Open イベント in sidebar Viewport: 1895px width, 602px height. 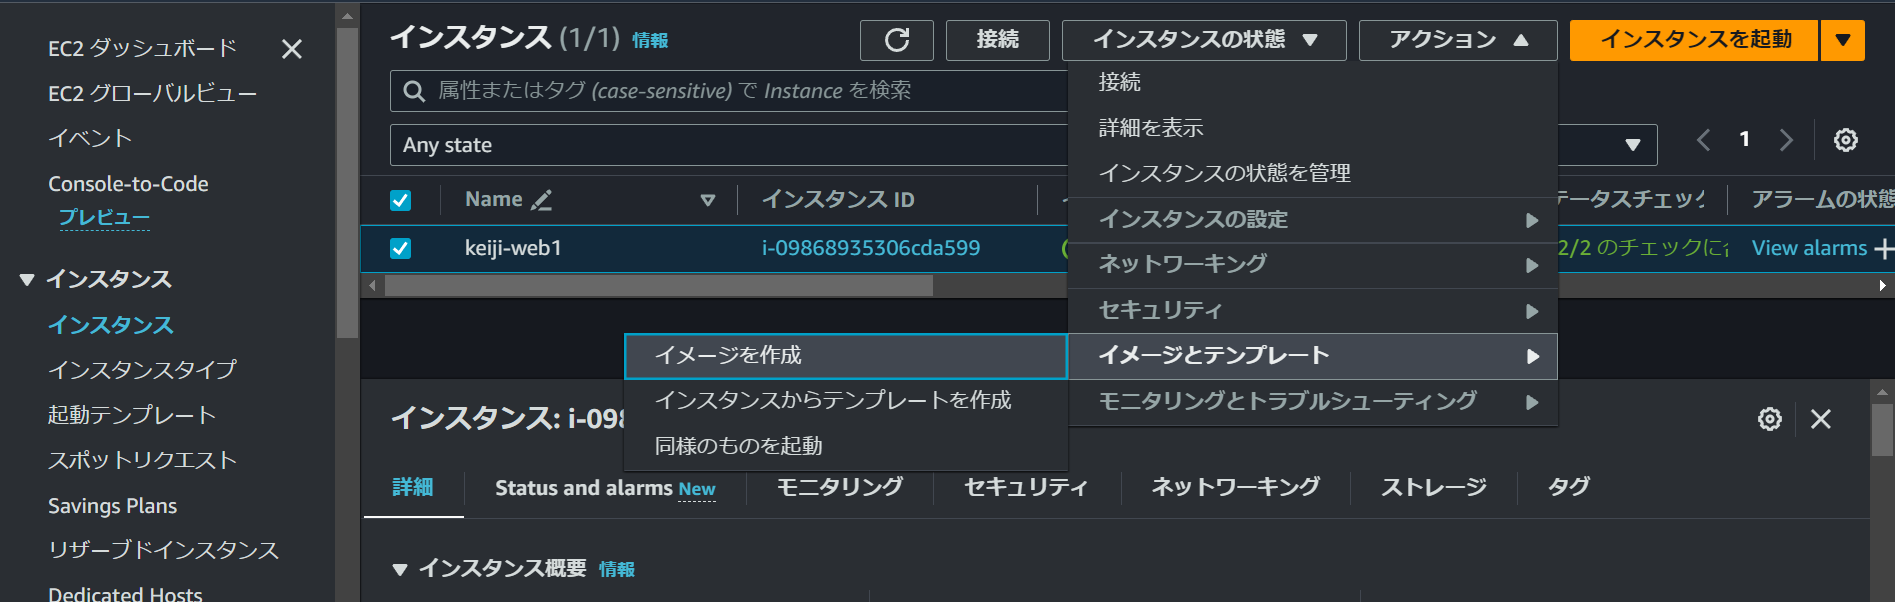pyautogui.click(x=90, y=139)
